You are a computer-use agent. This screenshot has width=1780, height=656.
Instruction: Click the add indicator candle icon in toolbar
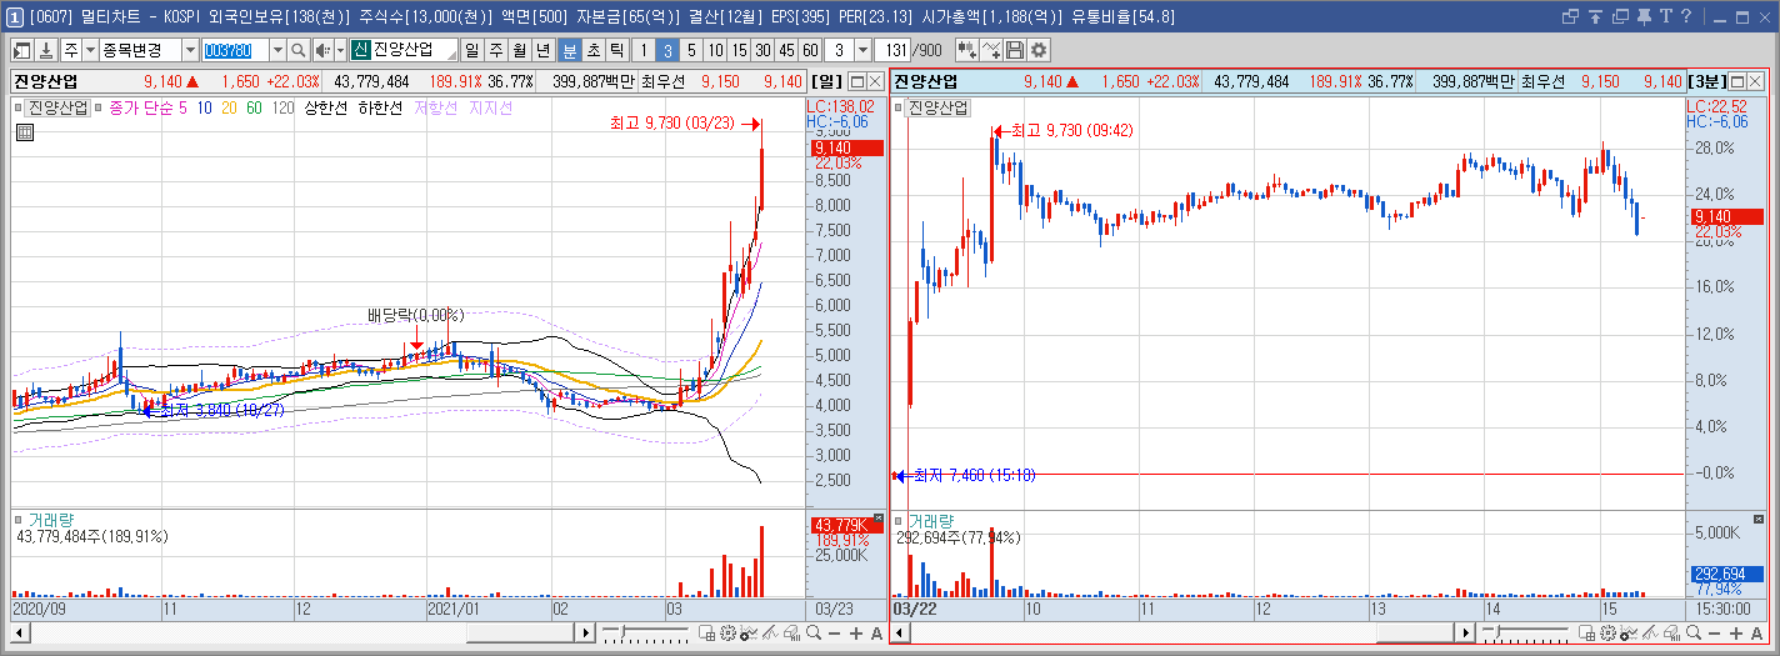click(x=967, y=50)
